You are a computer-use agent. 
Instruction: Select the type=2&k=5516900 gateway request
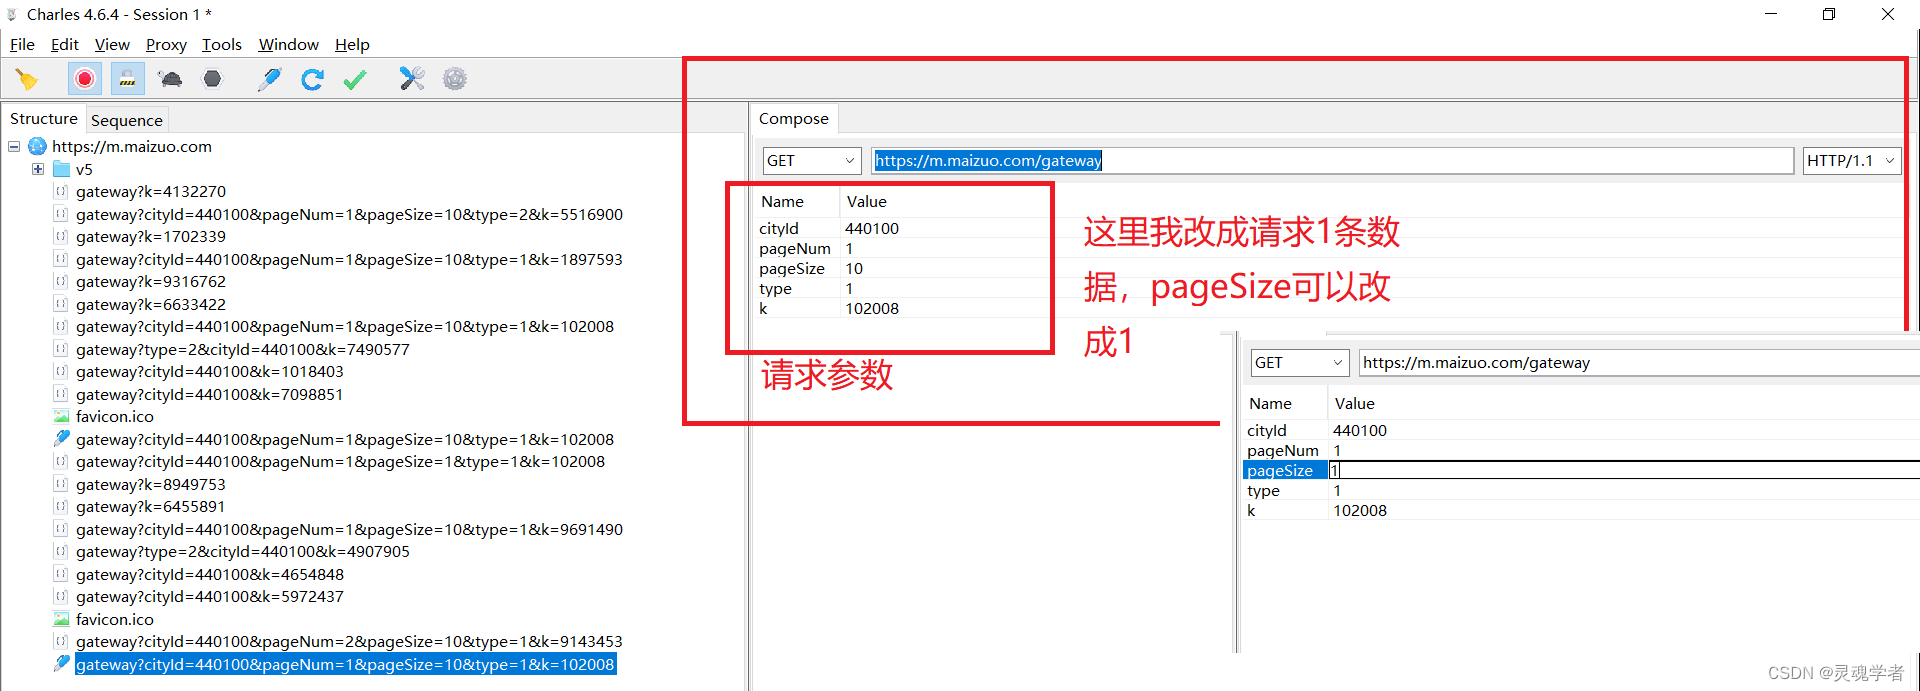click(x=349, y=214)
